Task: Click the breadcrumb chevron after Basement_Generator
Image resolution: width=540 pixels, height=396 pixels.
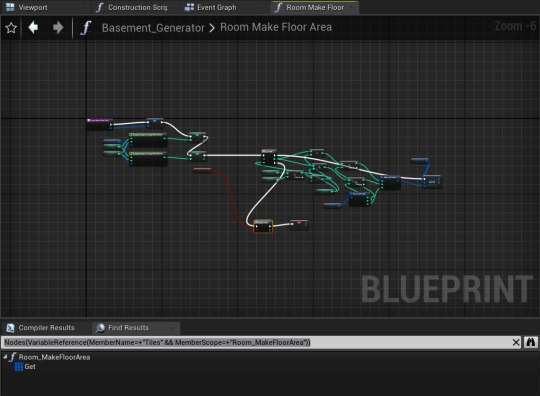Action: point(212,28)
